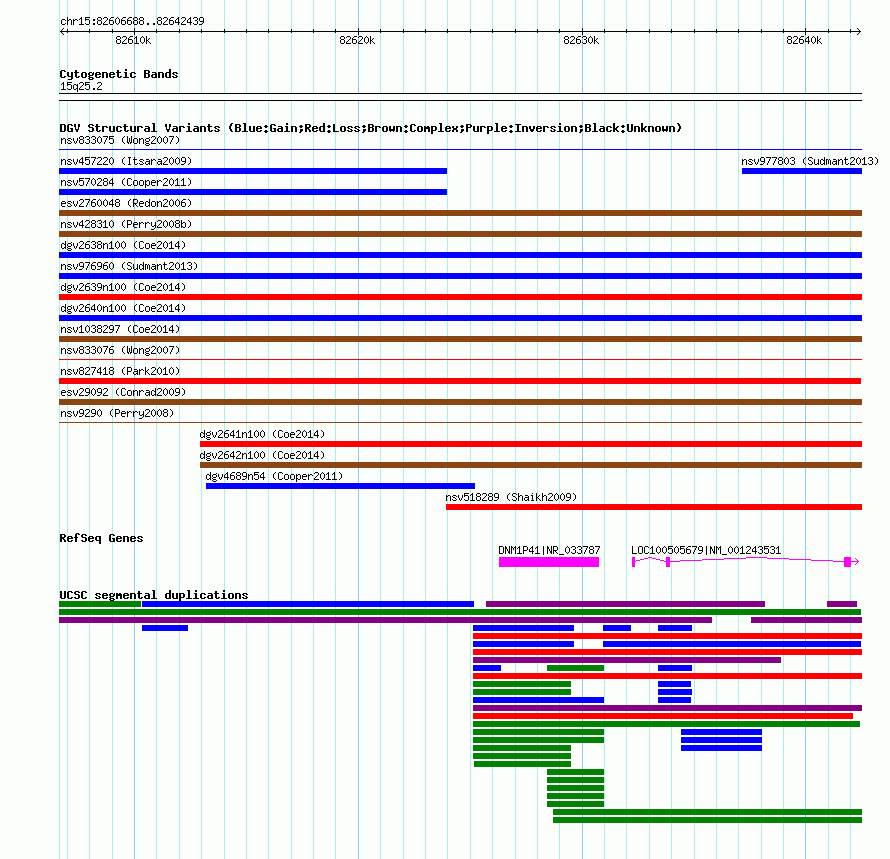Viewport: 890px width, 859px height.
Task: Click the UCSC segmental duplications track title
Action: (x=154, y=595)
